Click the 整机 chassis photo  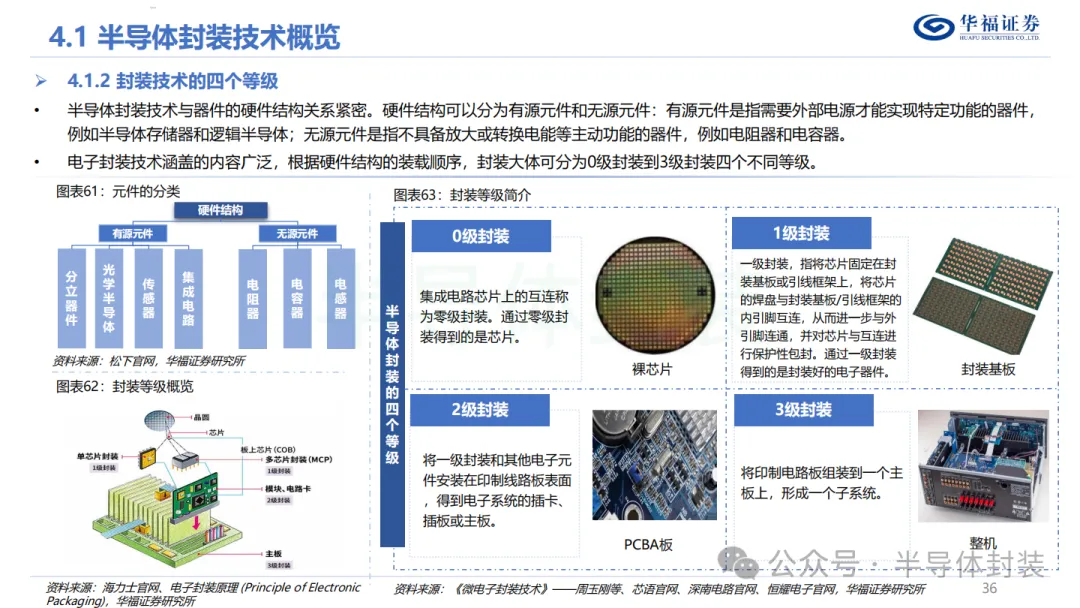point(983,466)
